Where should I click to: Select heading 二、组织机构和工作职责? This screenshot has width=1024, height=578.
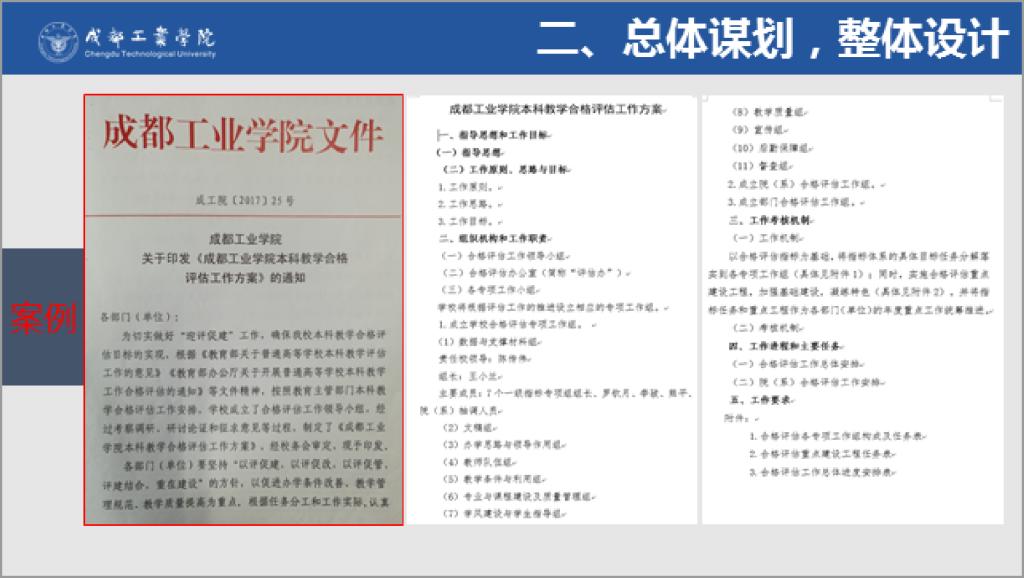[487, 239]
